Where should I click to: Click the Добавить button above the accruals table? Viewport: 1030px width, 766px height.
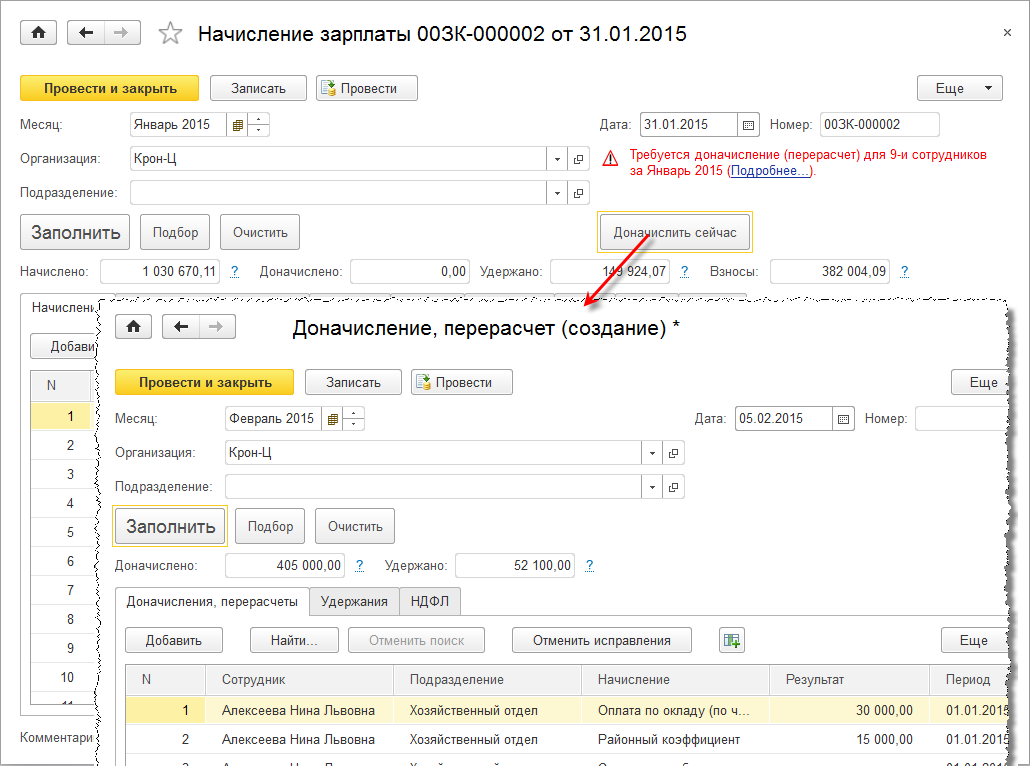coord(173,640)
